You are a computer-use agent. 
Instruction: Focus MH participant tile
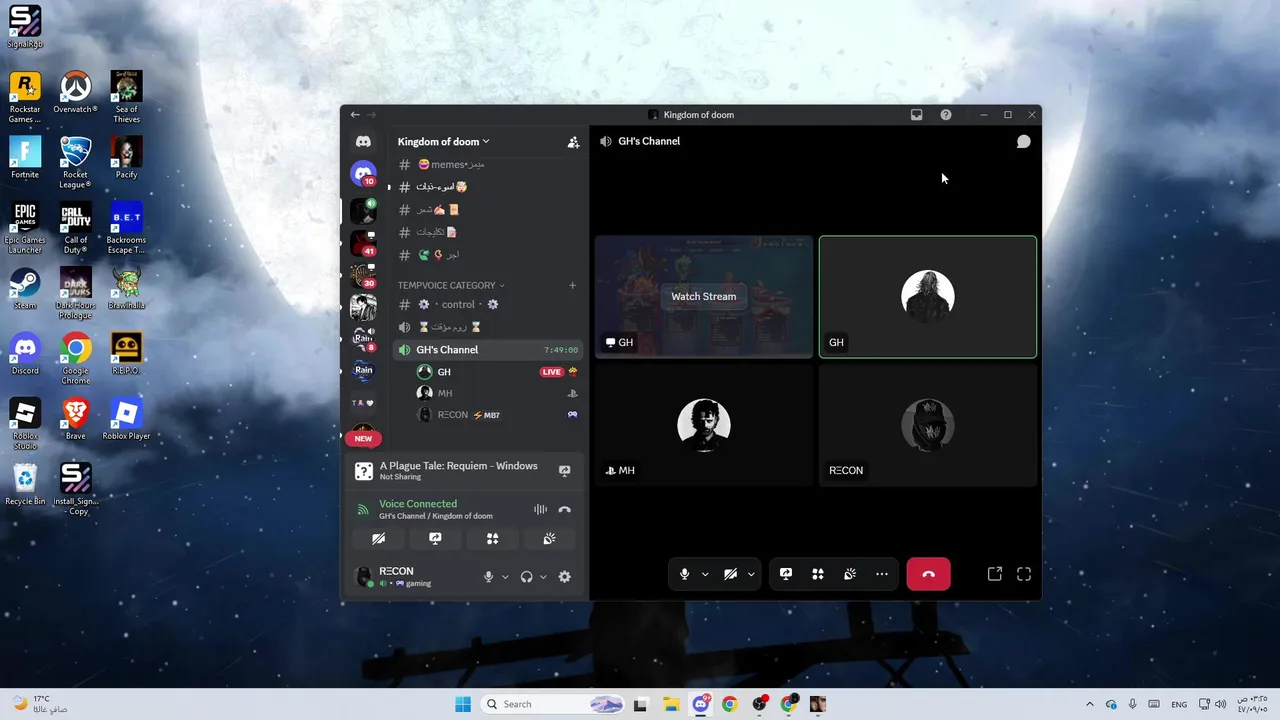point(704,425)
